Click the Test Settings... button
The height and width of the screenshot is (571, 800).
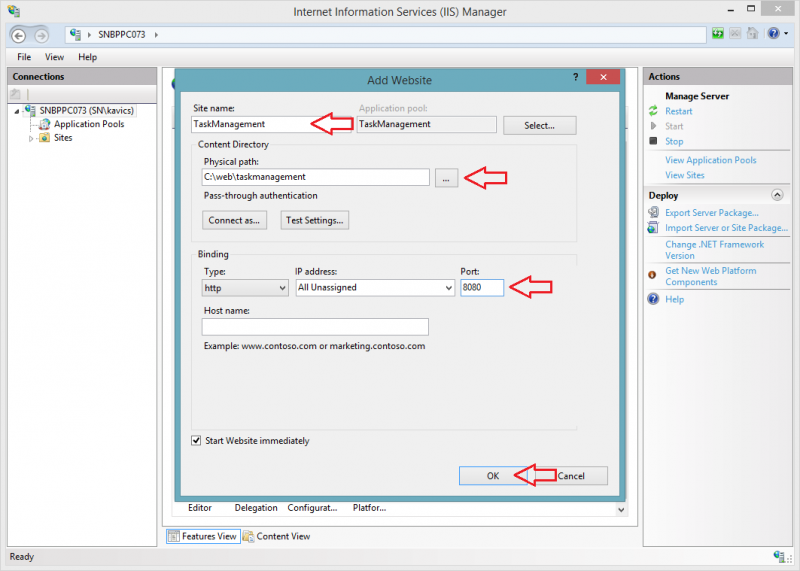[x=315, y=220]
